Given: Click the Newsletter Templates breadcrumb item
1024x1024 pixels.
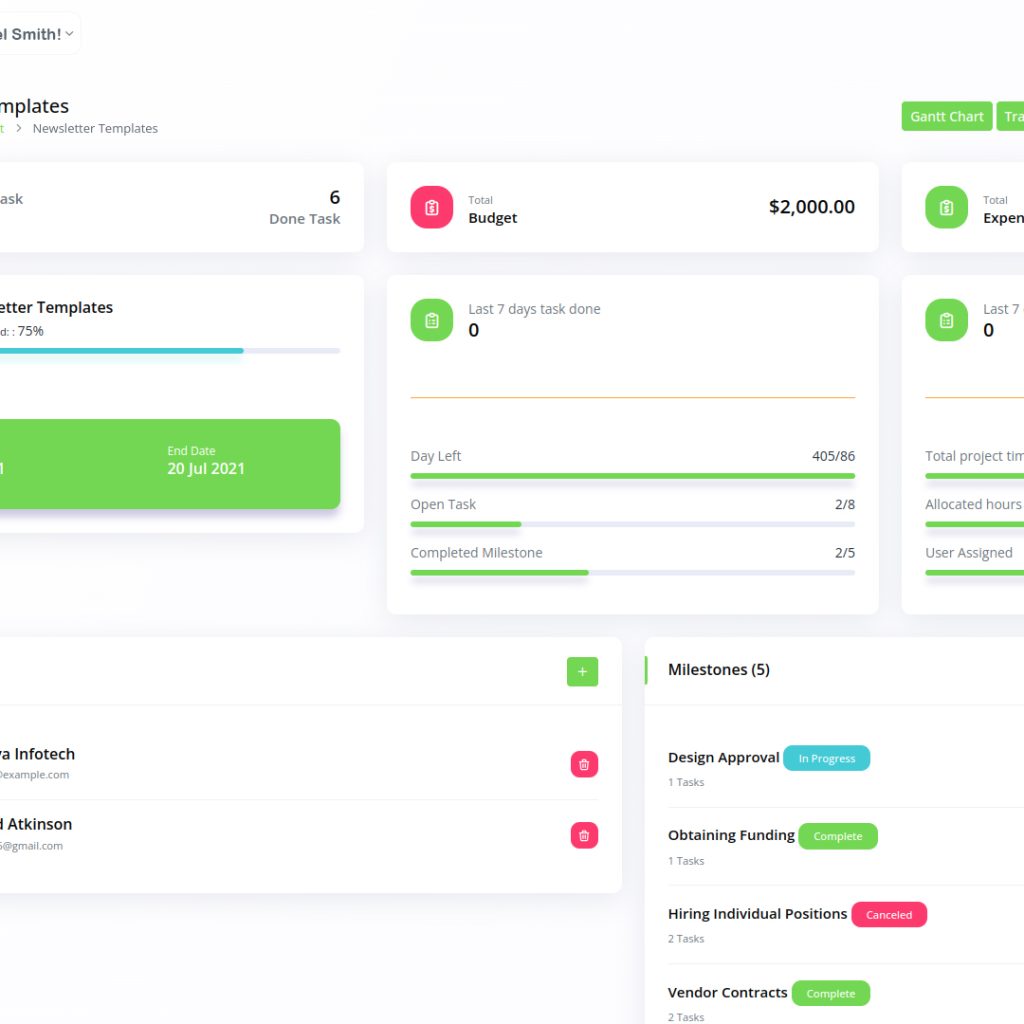Looking at the screenshot, I should (x=95, y=129).
